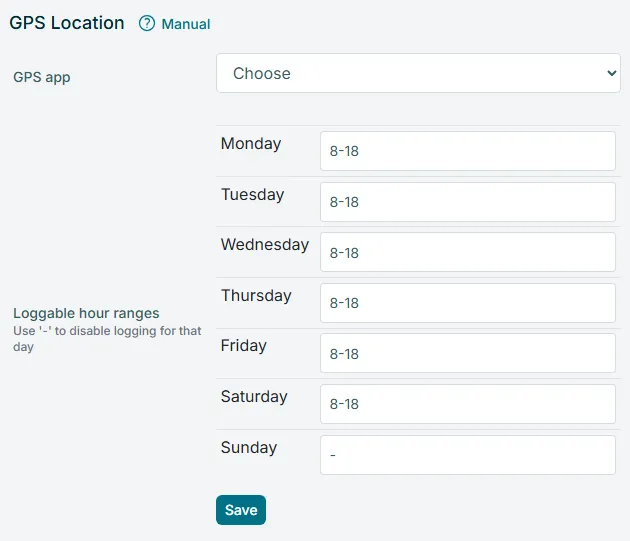Click the Saturday hours input field
Image resolution: width=630 pixels, height=541 pixels.
(x=468, y=404)
